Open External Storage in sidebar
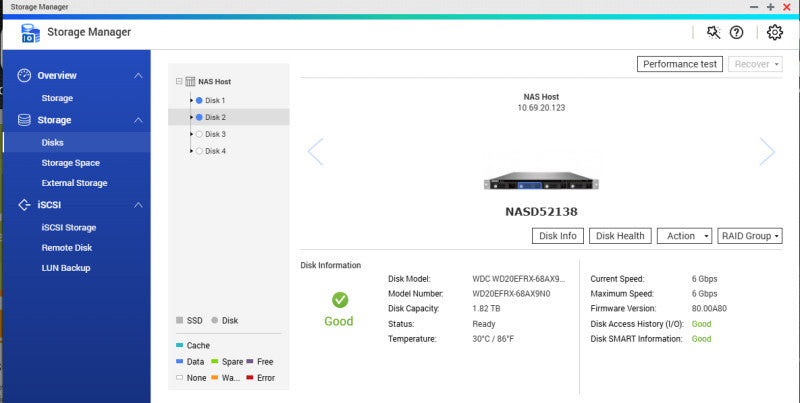Screen dimensions: 800x403 point(74,183)
